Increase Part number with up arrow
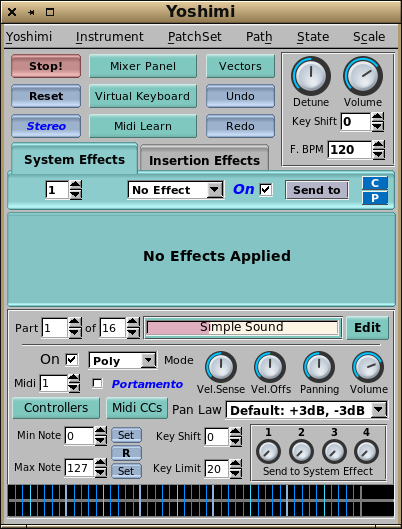Screen dimensions: 402x529 click(75, 323)
